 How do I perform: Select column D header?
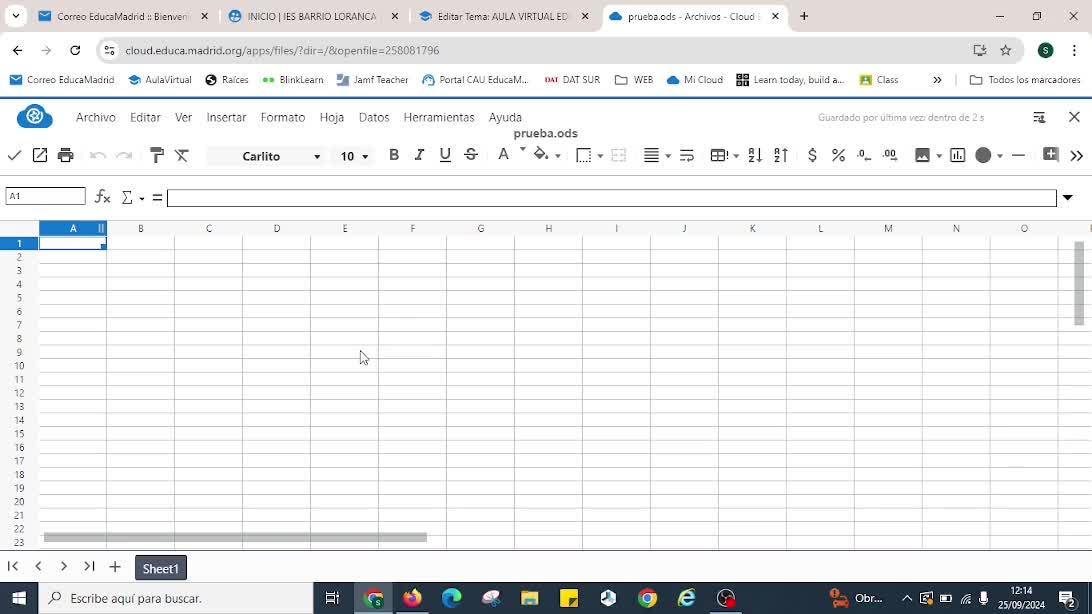276,228
